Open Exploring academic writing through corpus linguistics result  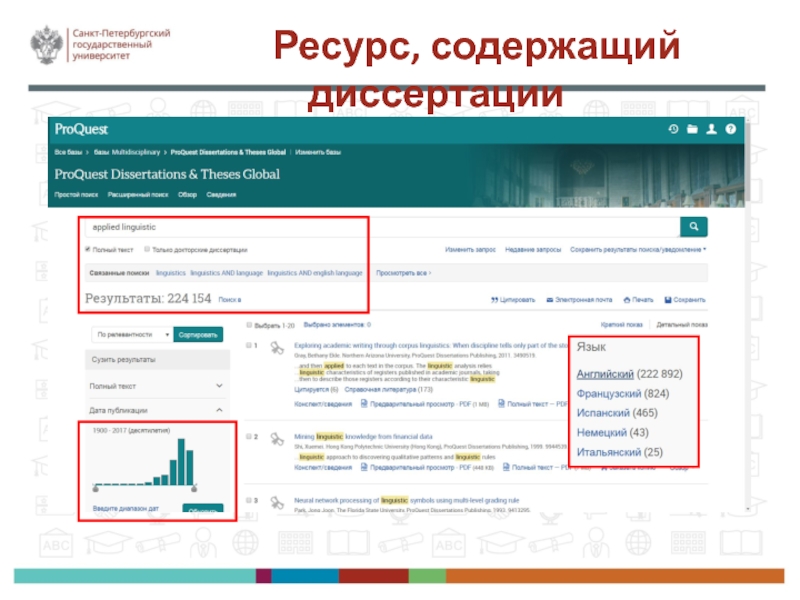coord(431,345)
